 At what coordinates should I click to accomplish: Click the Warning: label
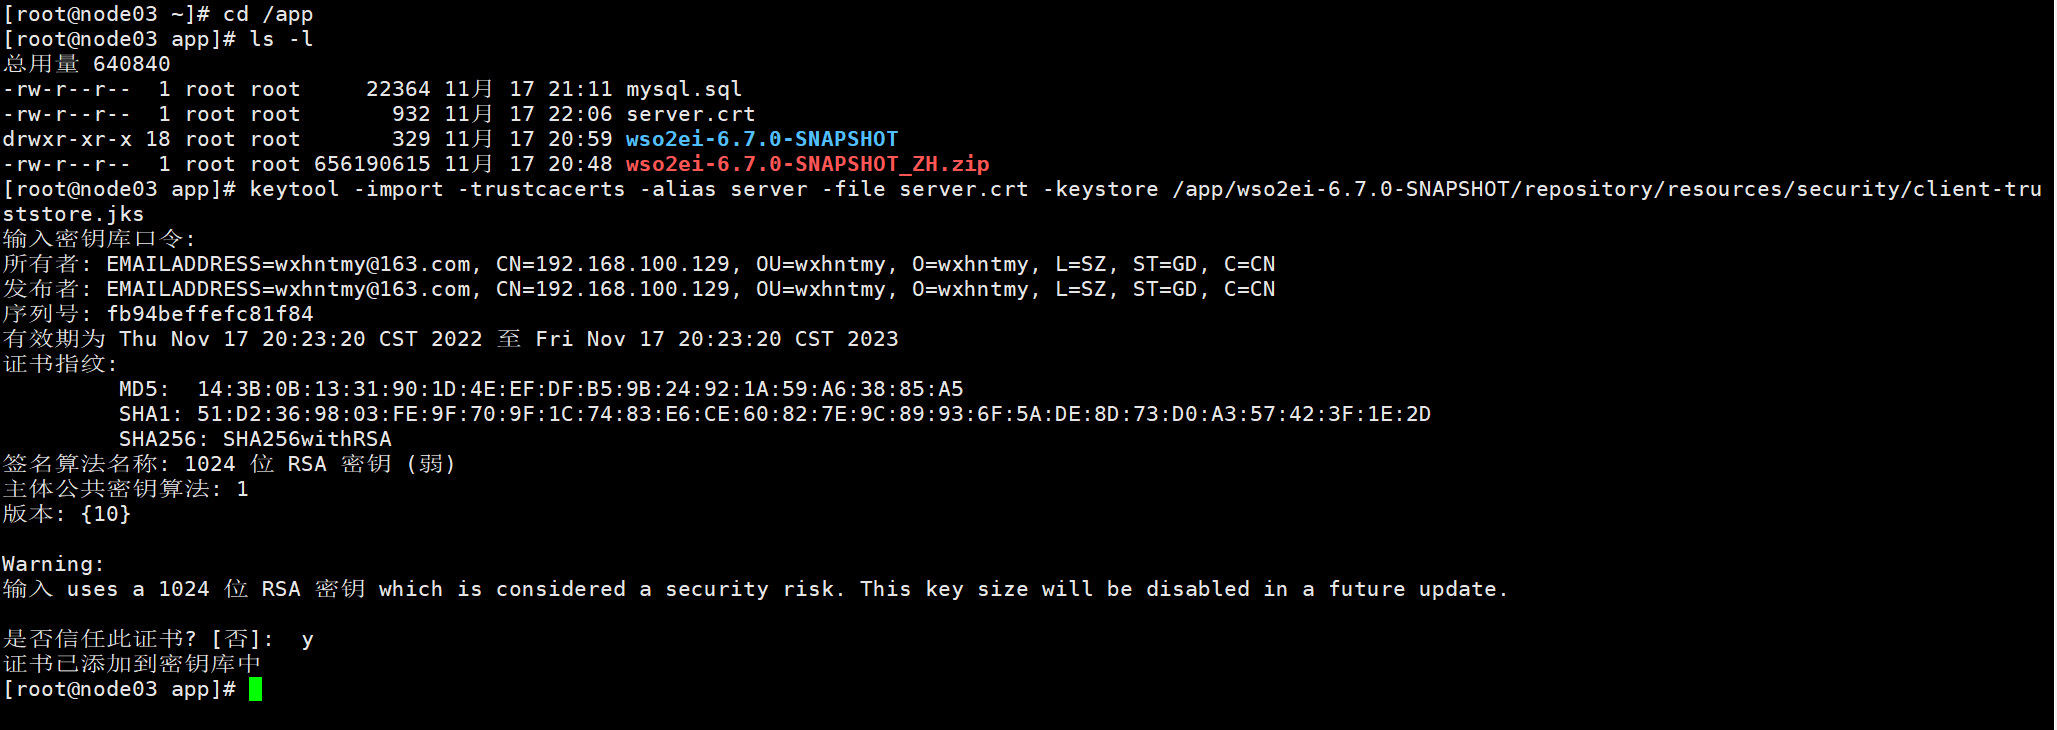pos(53,564)
